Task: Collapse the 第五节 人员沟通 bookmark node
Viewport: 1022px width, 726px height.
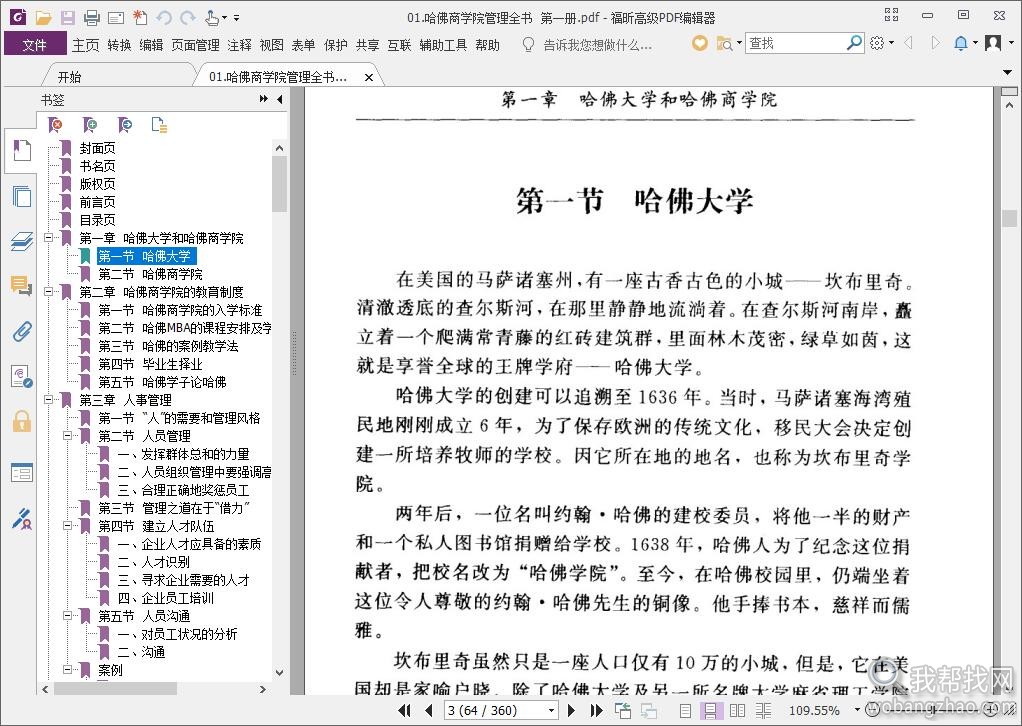Action: tap(67, 615)
